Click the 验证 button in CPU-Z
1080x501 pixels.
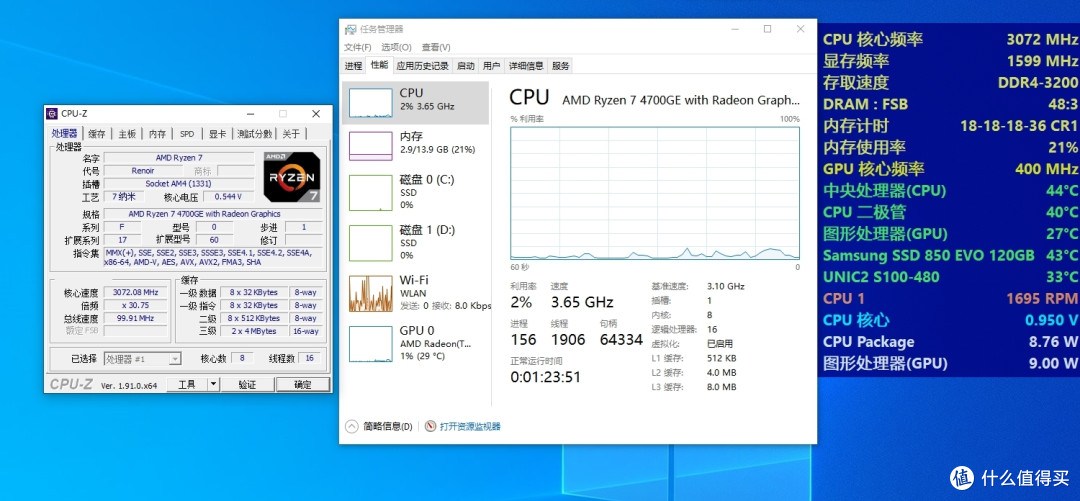pos(247,384)
